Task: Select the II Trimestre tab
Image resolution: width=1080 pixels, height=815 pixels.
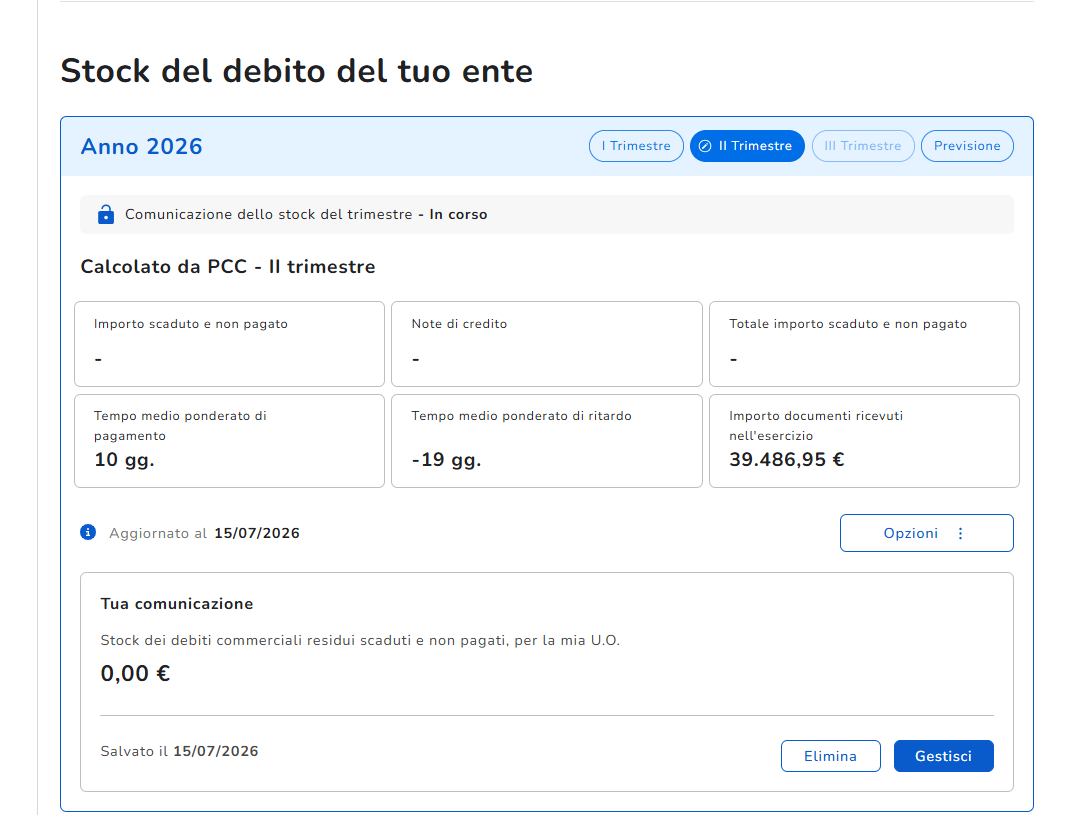Action: (x=747, y=146)
